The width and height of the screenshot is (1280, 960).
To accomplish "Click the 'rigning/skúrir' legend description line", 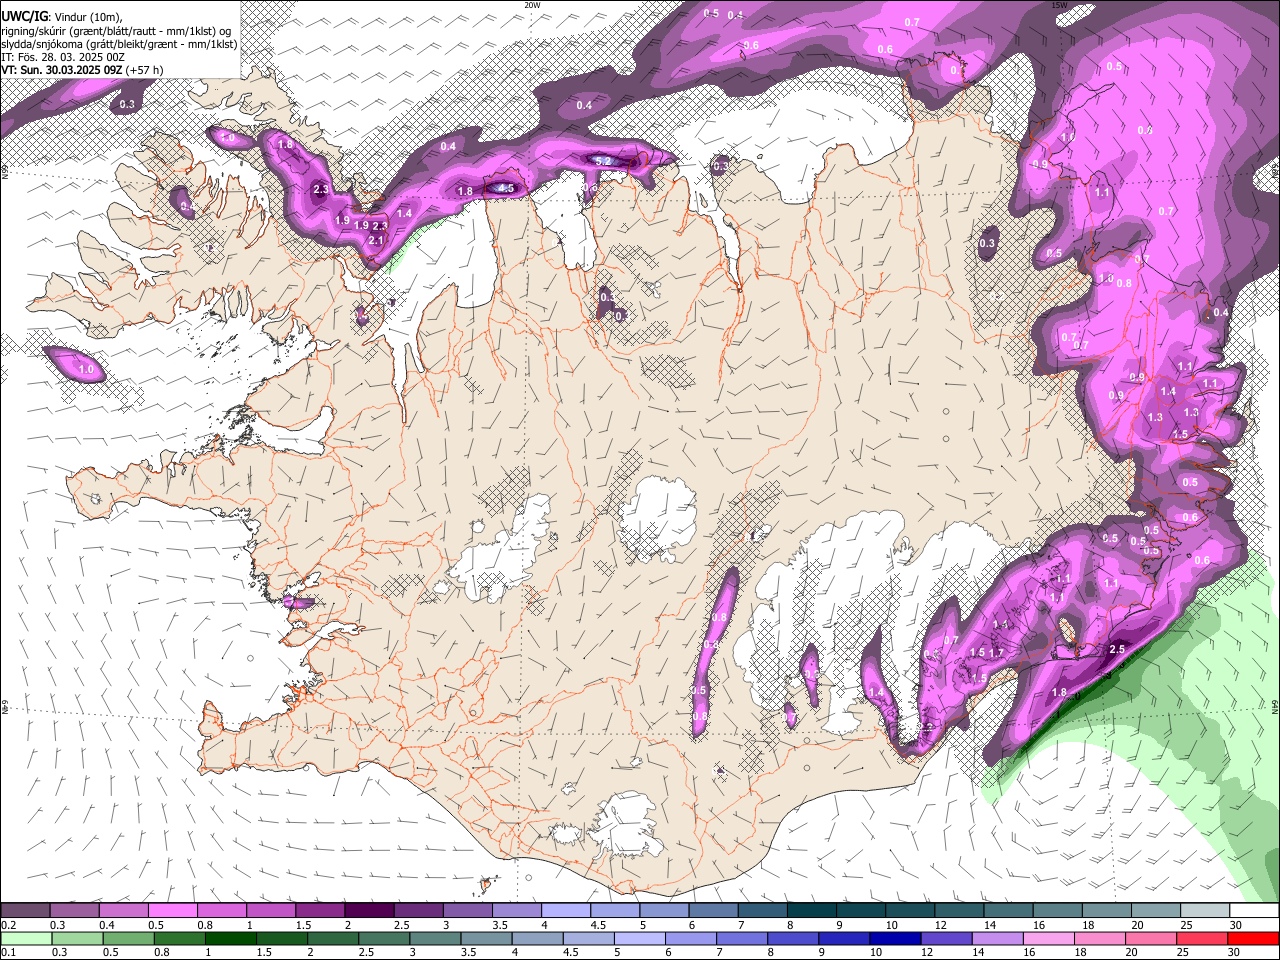I will pyautogui.click(x=116, y=29).
